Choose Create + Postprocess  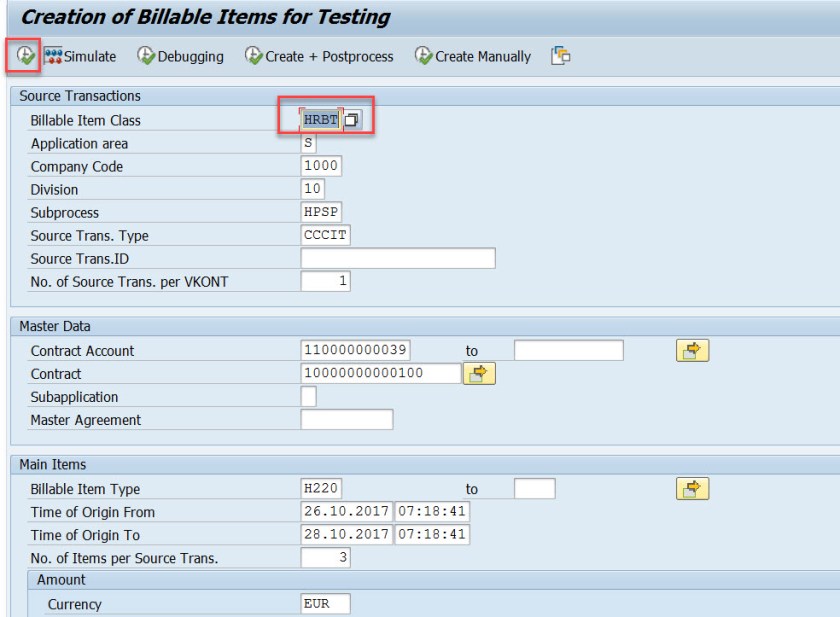click(319, 56)
